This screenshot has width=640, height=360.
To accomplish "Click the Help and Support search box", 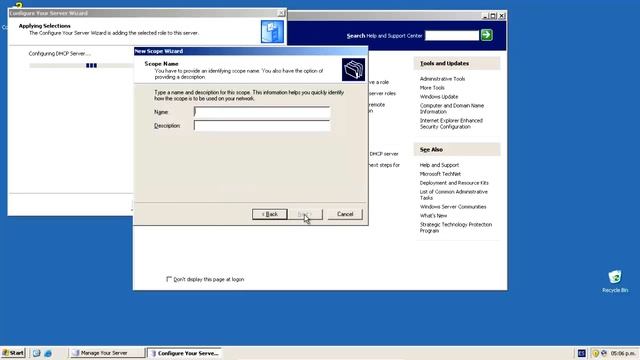I will (452, 36).
